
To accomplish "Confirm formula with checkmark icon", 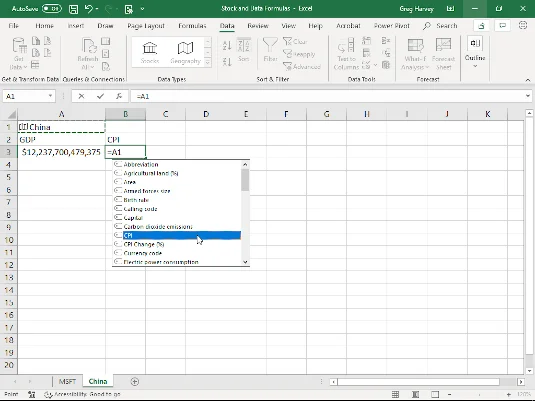I will pos(100,96).
